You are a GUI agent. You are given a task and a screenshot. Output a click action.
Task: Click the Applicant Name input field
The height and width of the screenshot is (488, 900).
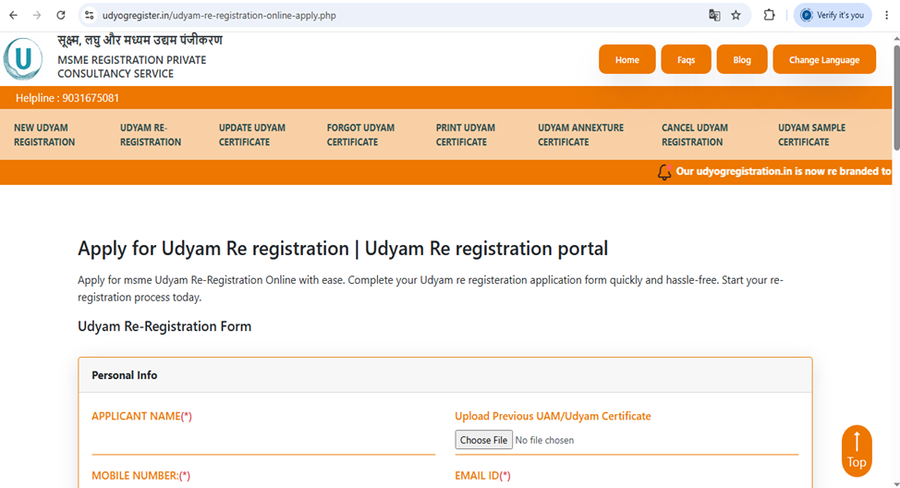[263, 441]
